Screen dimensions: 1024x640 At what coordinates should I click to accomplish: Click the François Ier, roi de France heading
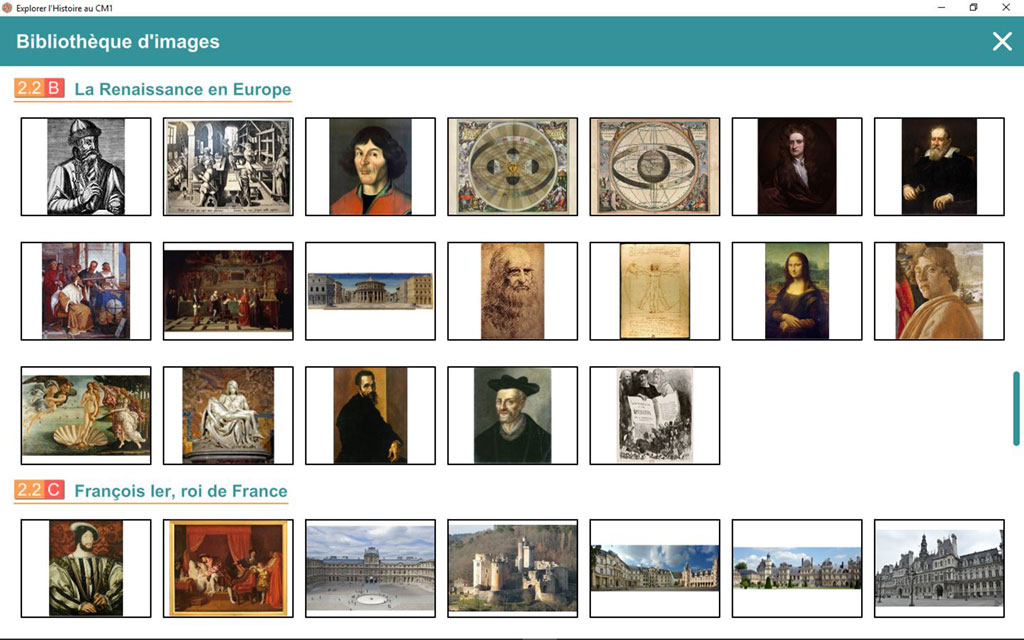(181, 491)
